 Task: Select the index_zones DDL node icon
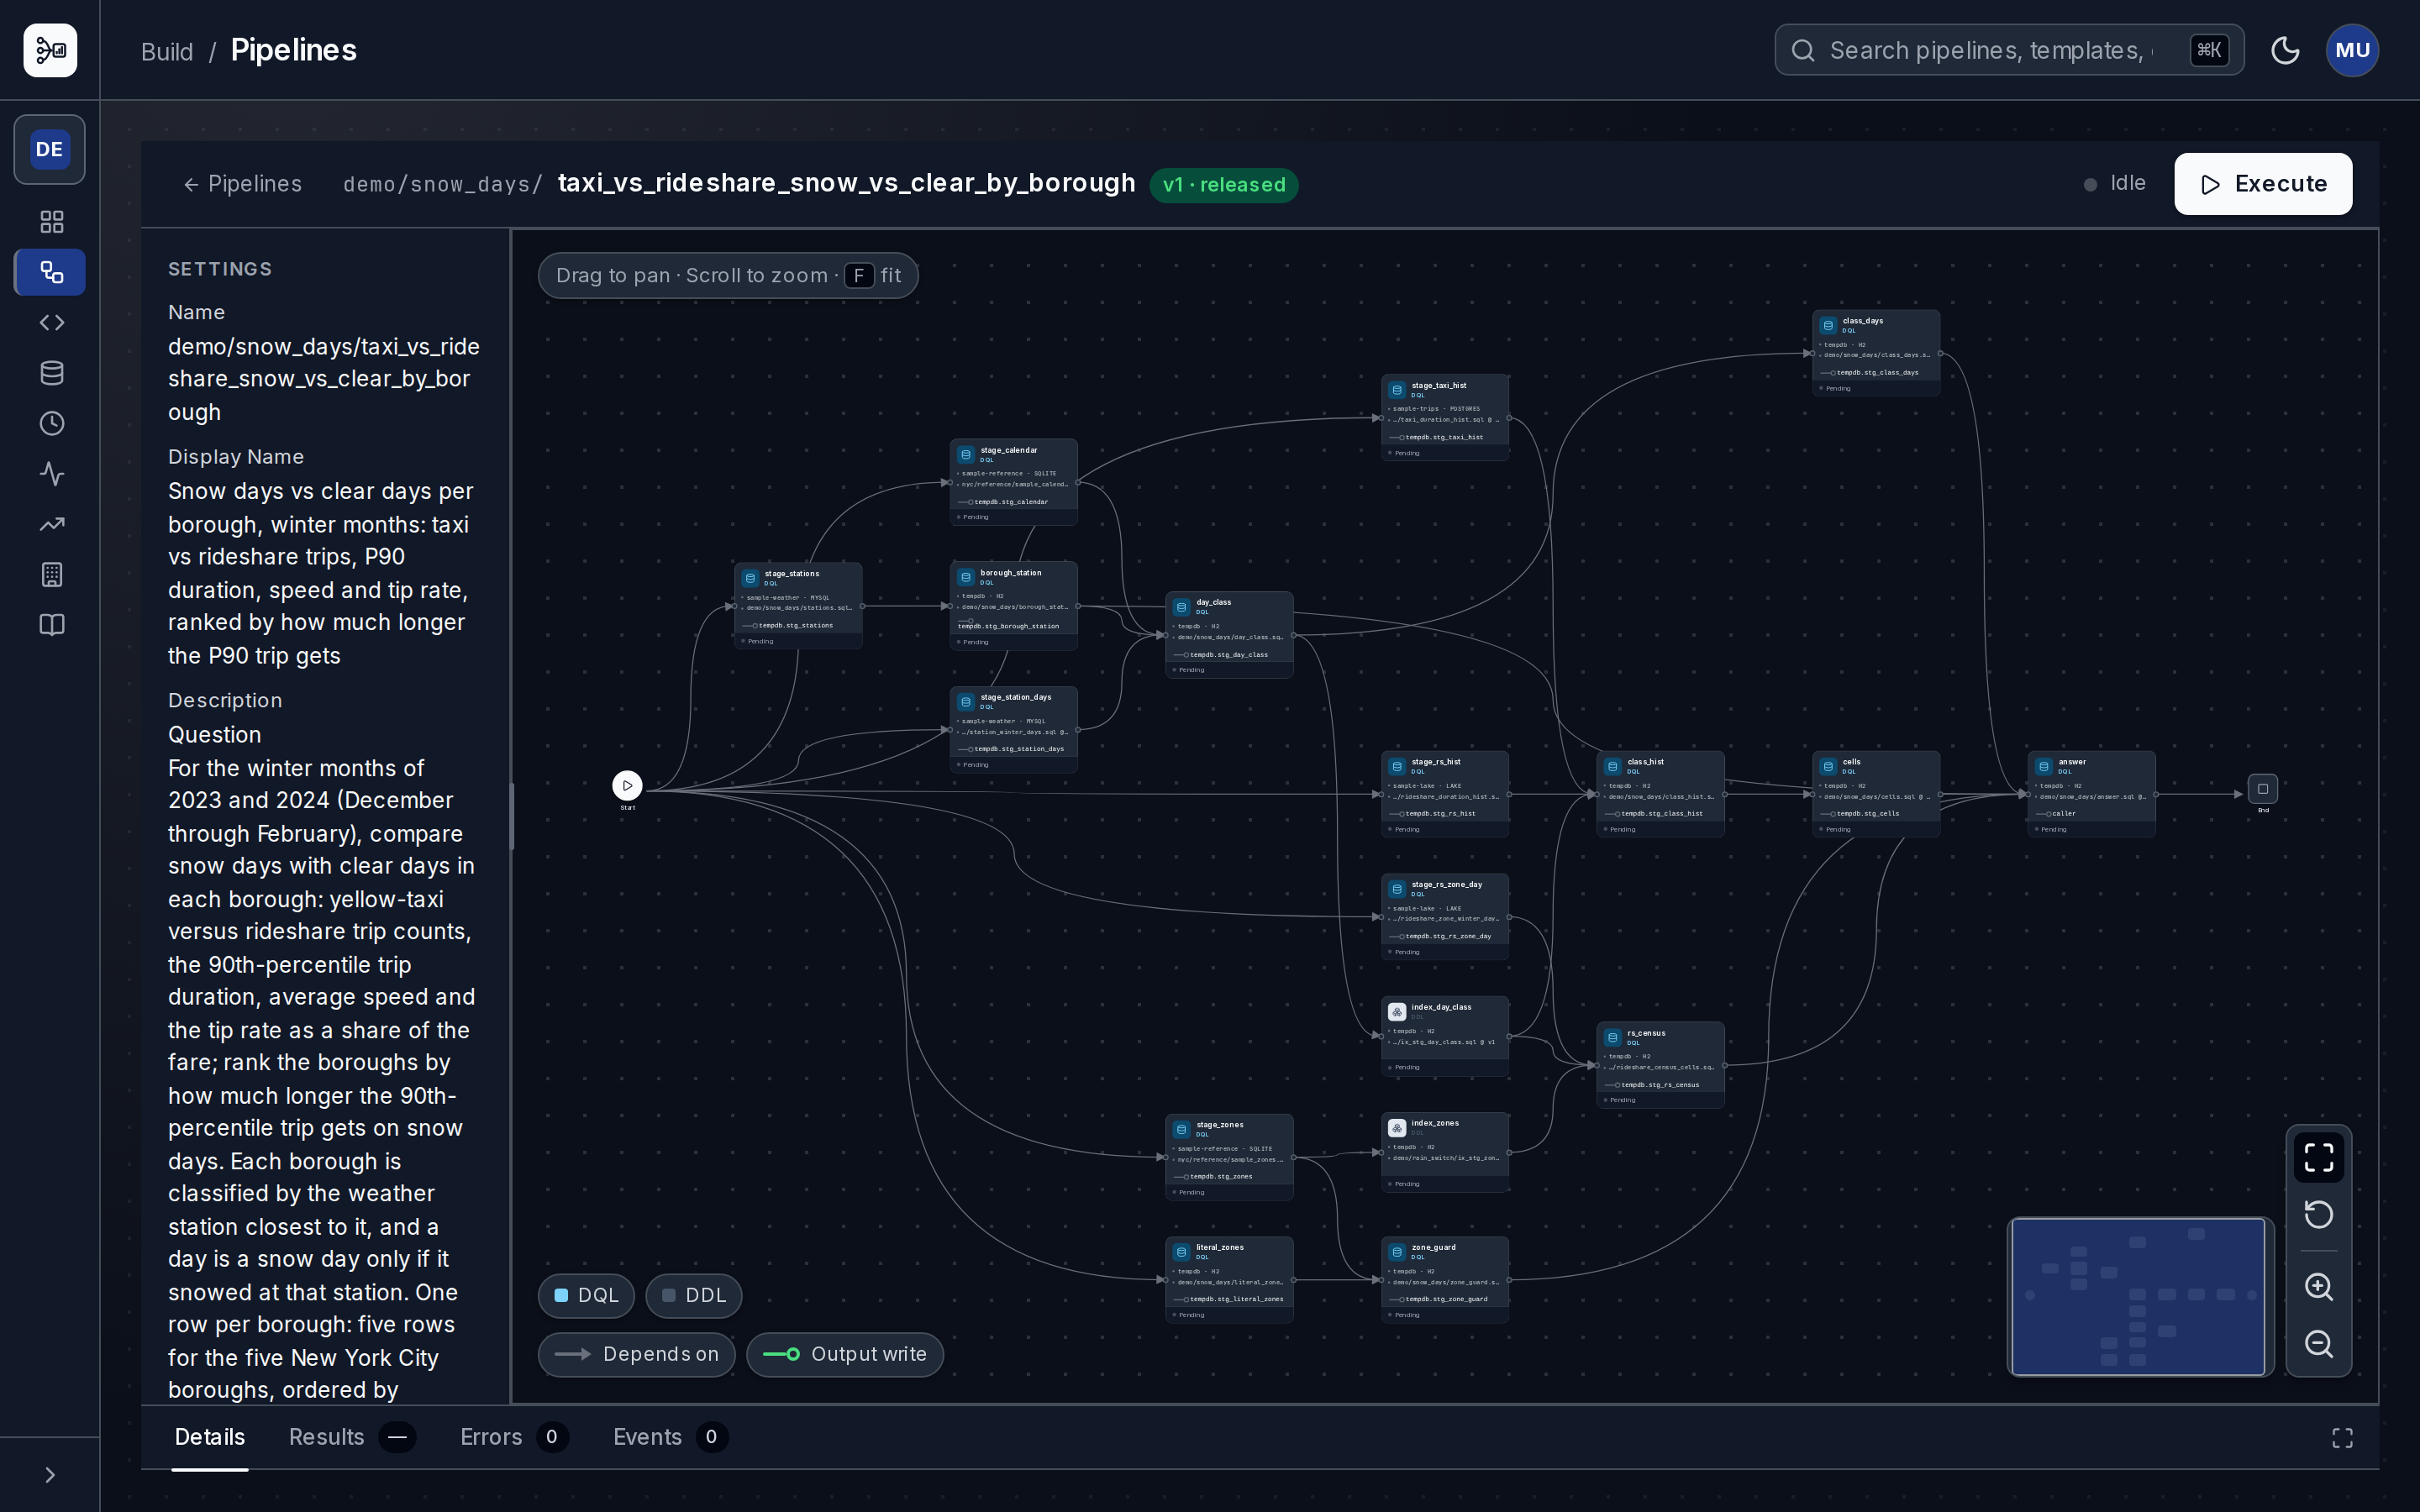coord(1397,1128)
